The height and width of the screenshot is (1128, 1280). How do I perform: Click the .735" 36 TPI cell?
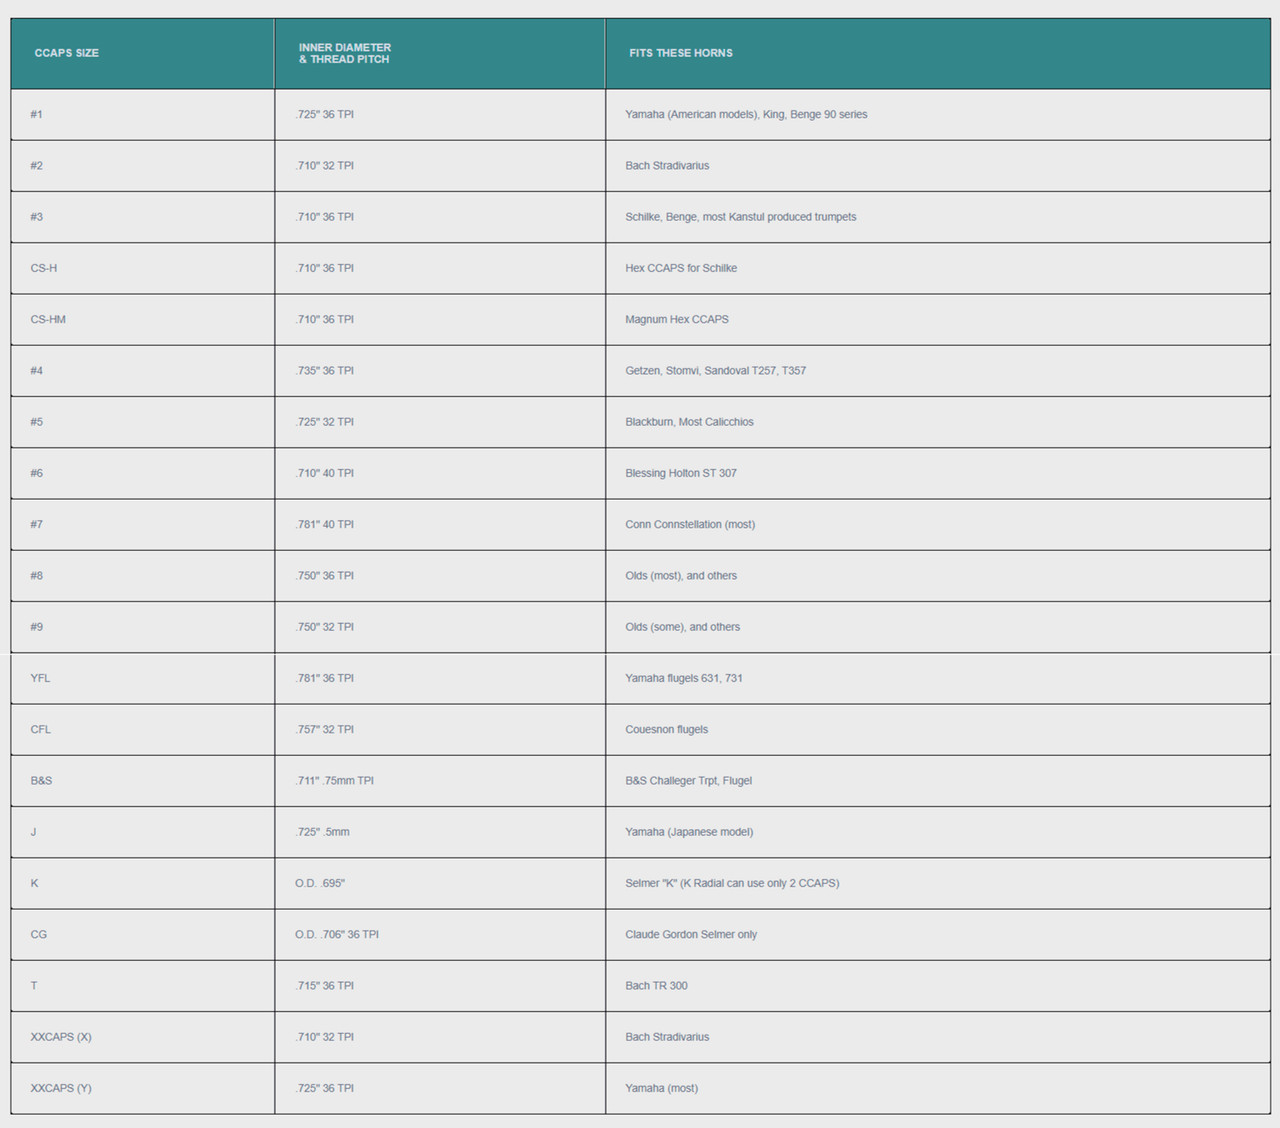coord(440,371)
